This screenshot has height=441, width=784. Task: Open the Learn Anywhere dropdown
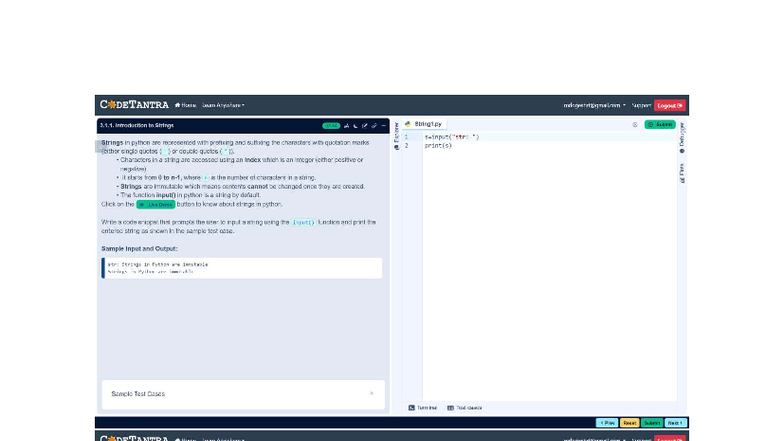point(223,105)
